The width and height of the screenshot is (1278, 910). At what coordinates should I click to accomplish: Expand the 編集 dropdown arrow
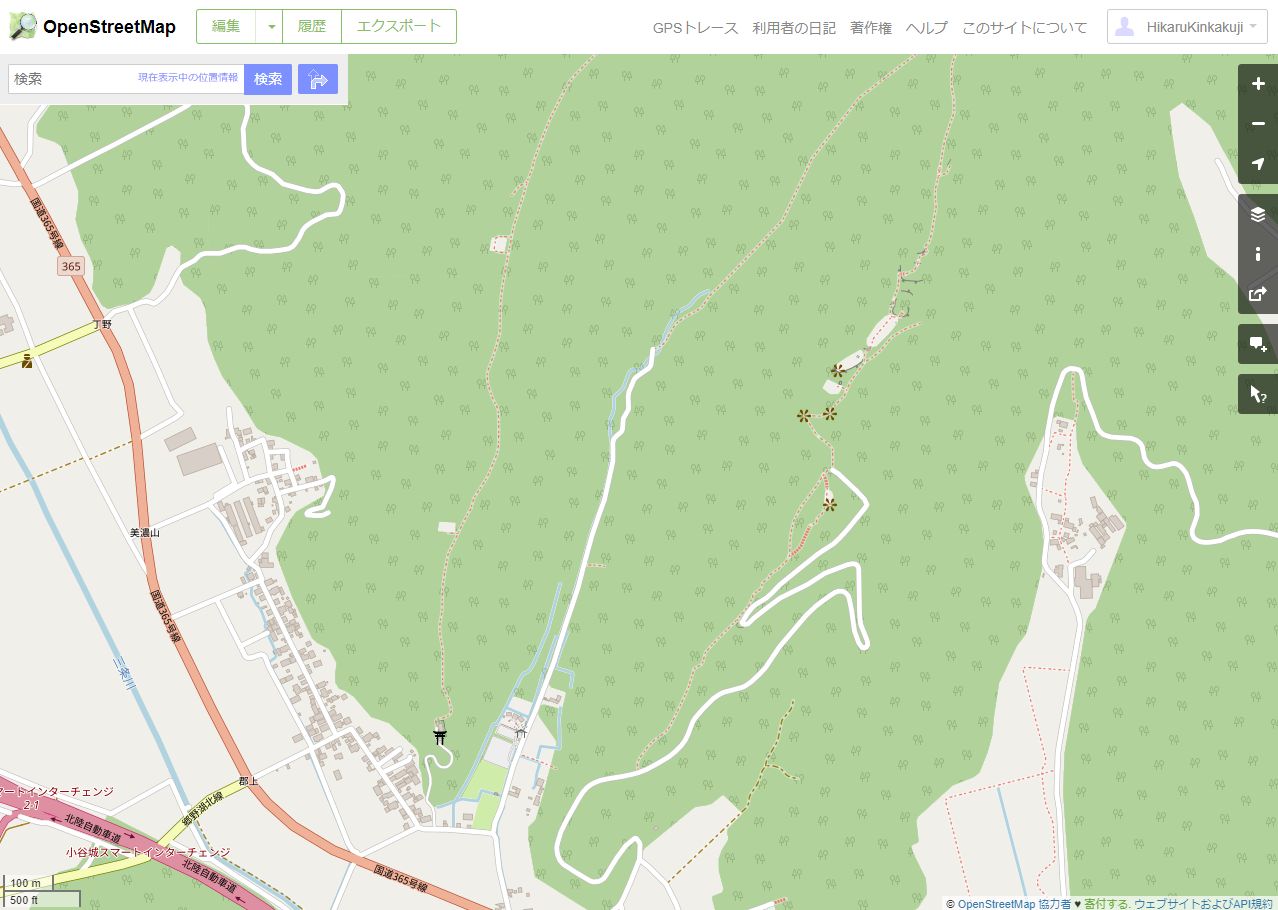(x=270, y=27)
